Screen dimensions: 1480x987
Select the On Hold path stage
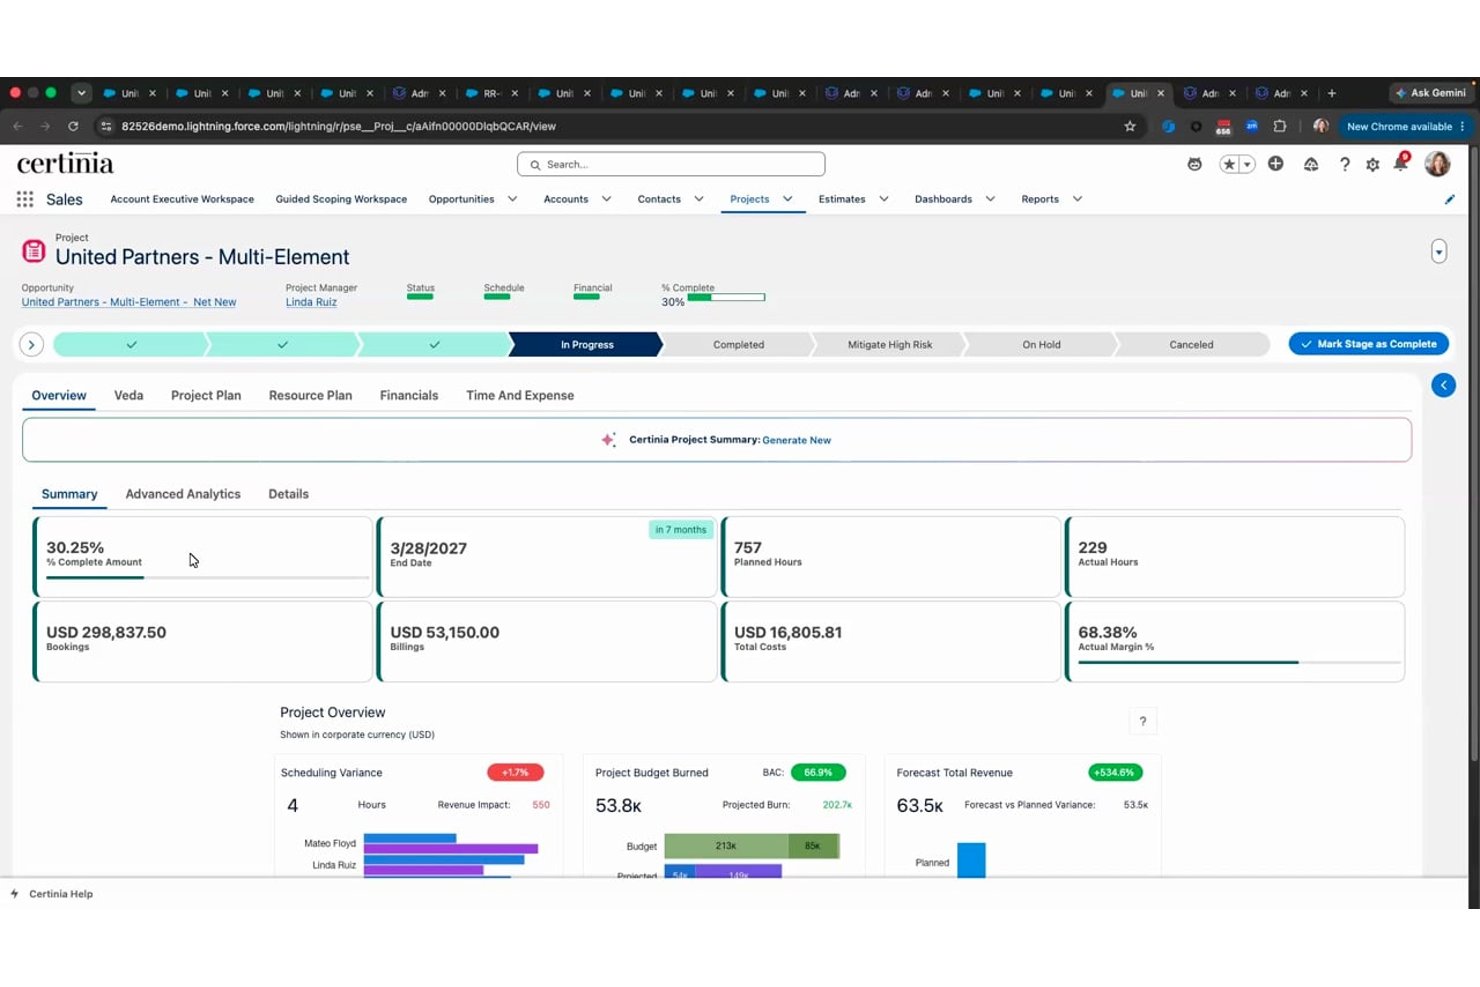click(x=1041, y=344)
